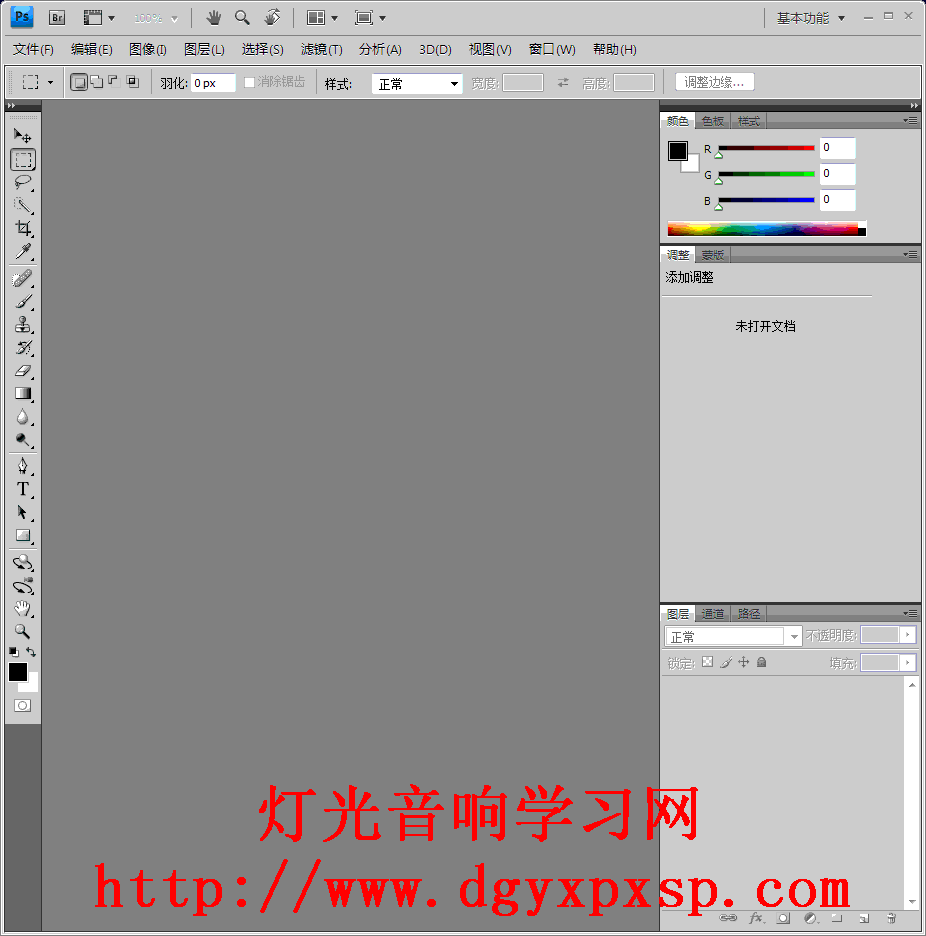Select the Crop tool
Image resolution: width=926 pixels, height=936 pixels.
[23, 229]
